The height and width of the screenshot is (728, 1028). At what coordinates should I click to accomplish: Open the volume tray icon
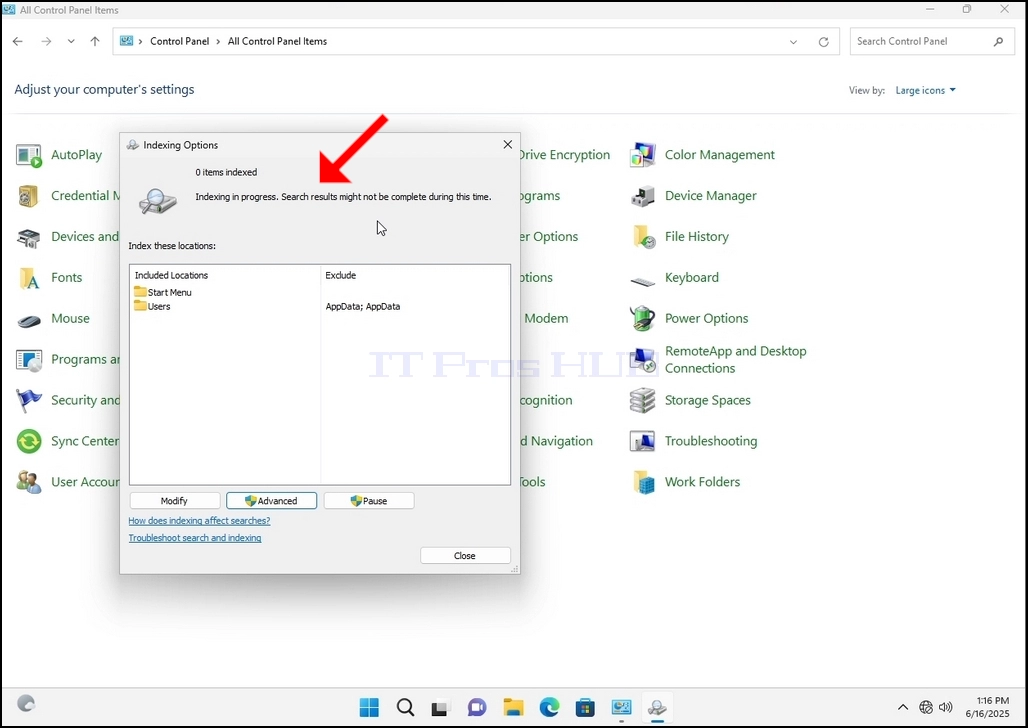945,707
